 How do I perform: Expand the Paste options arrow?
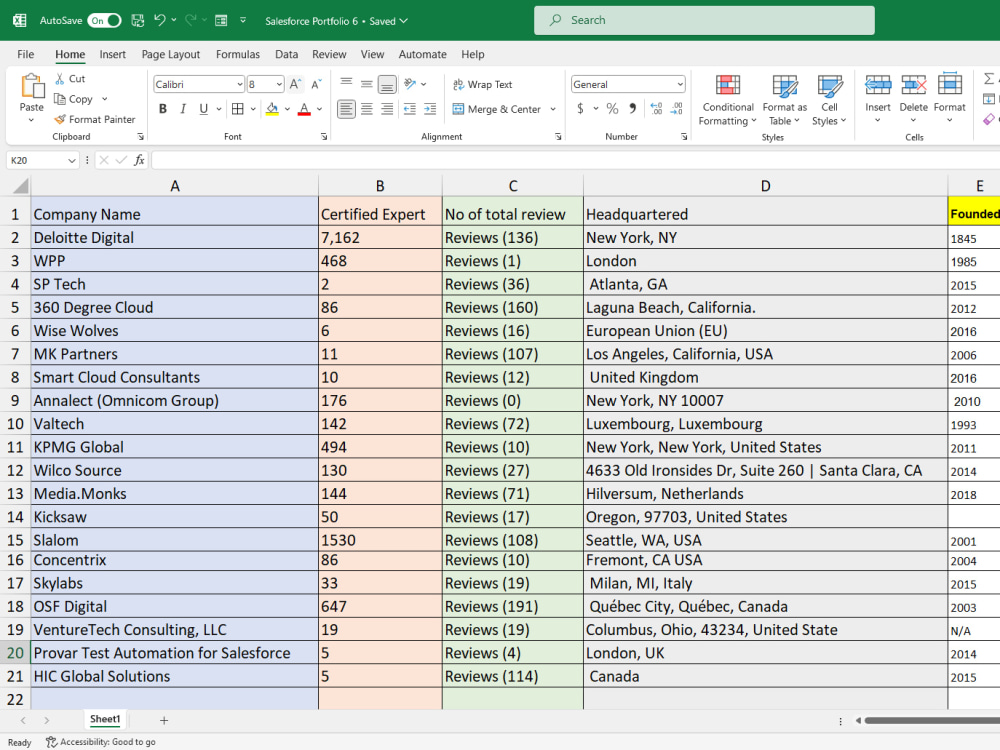coord(31,120)
